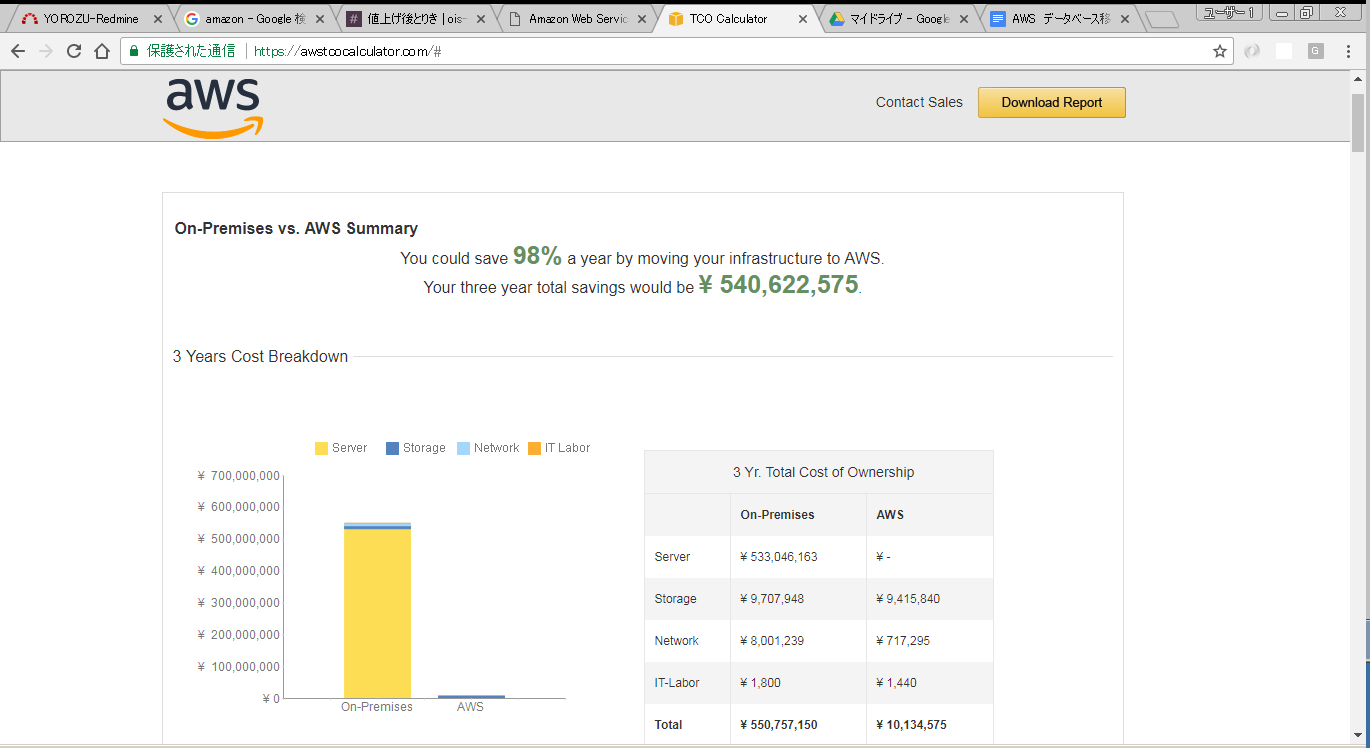This screenshot has height=748, width=1370.
Task: Close the YOROZU-Redmine tab
Action: (x=158, y=19)
